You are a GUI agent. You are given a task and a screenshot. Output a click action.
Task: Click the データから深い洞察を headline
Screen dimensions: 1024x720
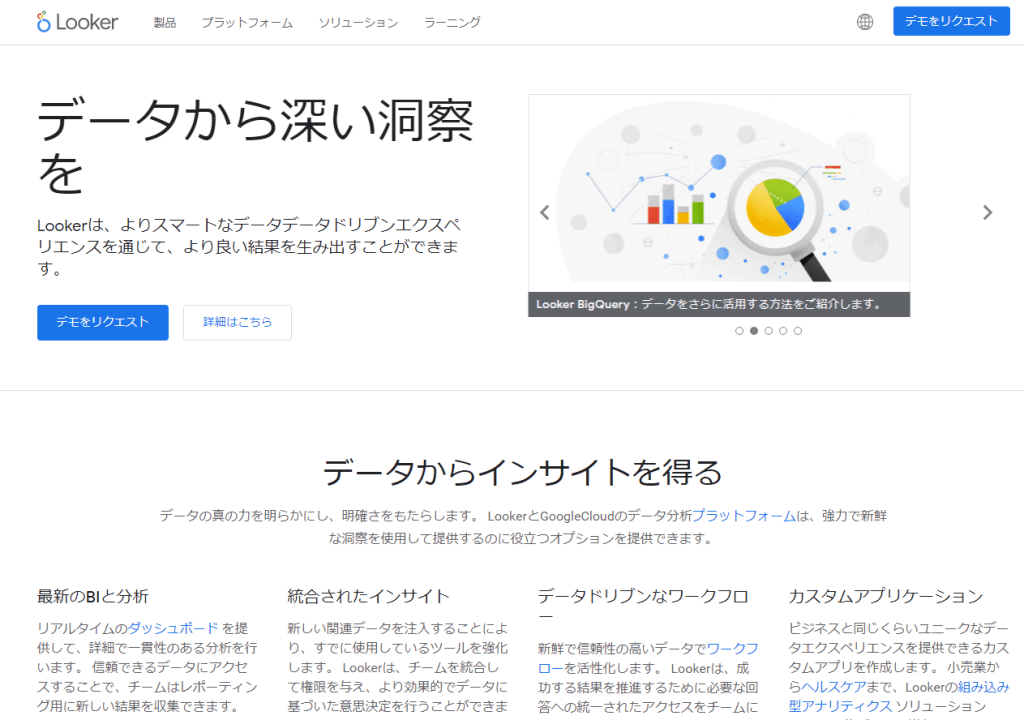[255, 147]
